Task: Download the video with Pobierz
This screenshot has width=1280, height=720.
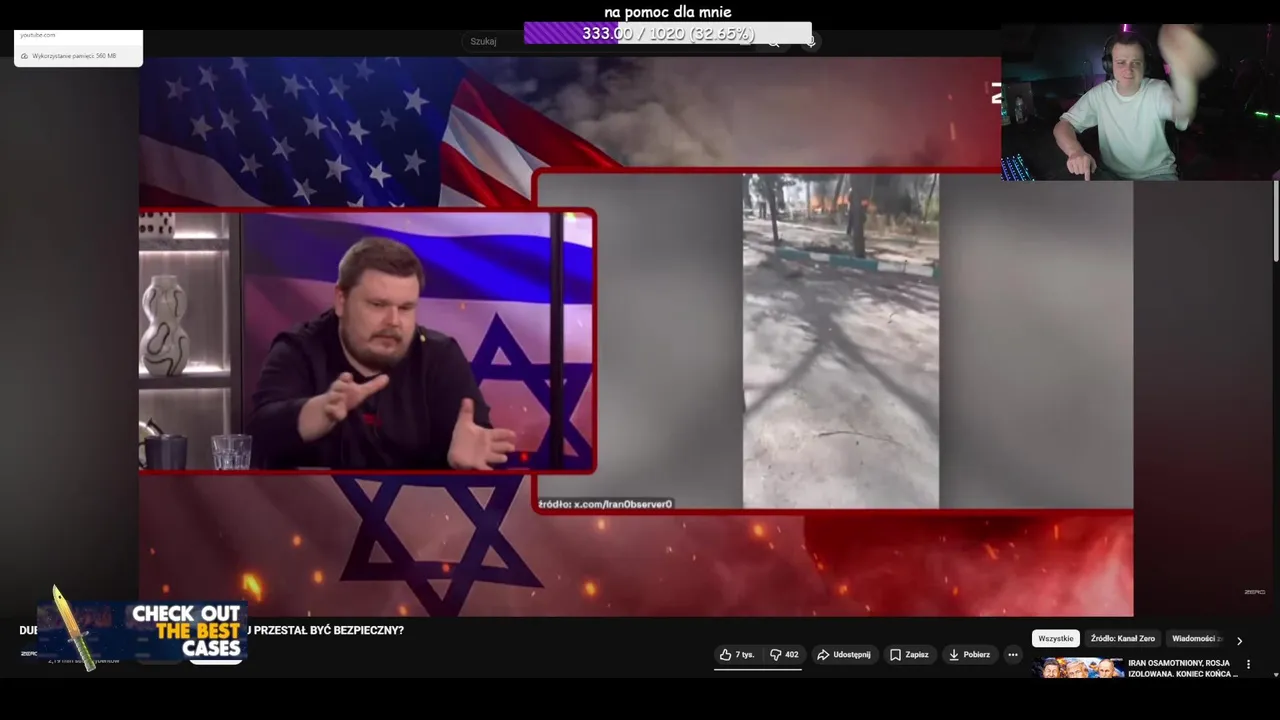Action: point(969,655)
